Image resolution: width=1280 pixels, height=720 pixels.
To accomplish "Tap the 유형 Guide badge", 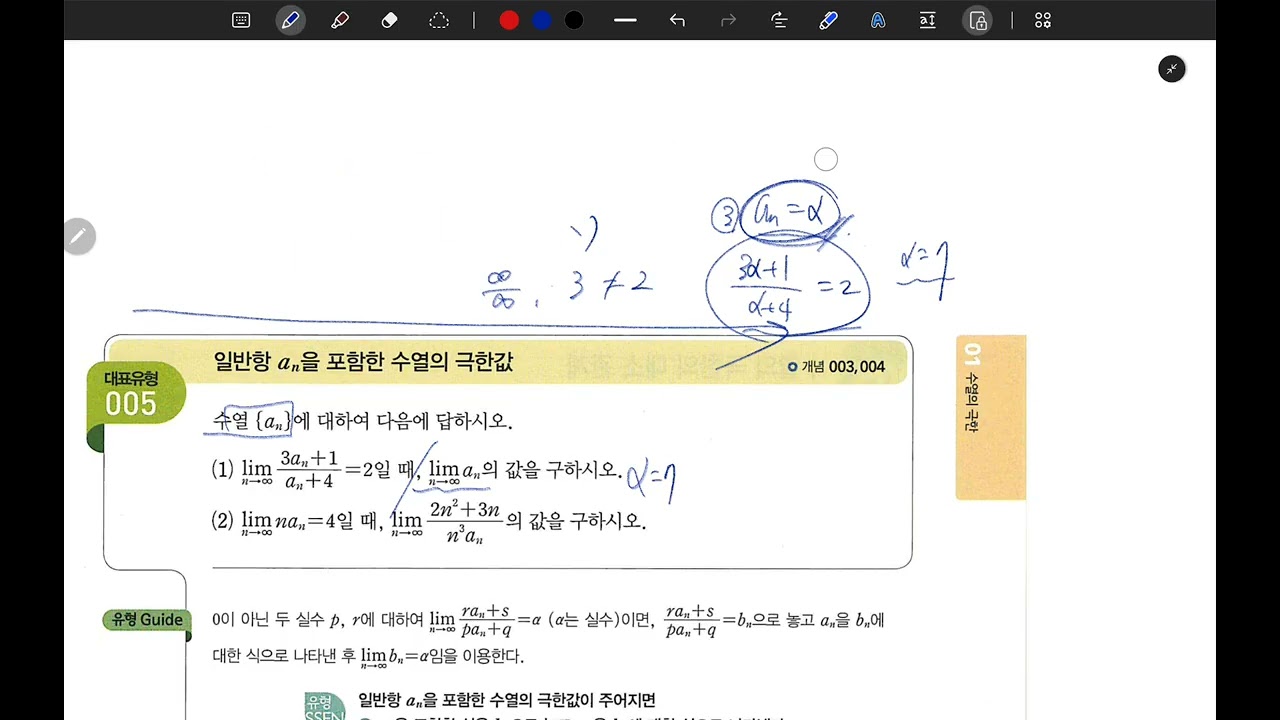I will click(x=147, y=620).
